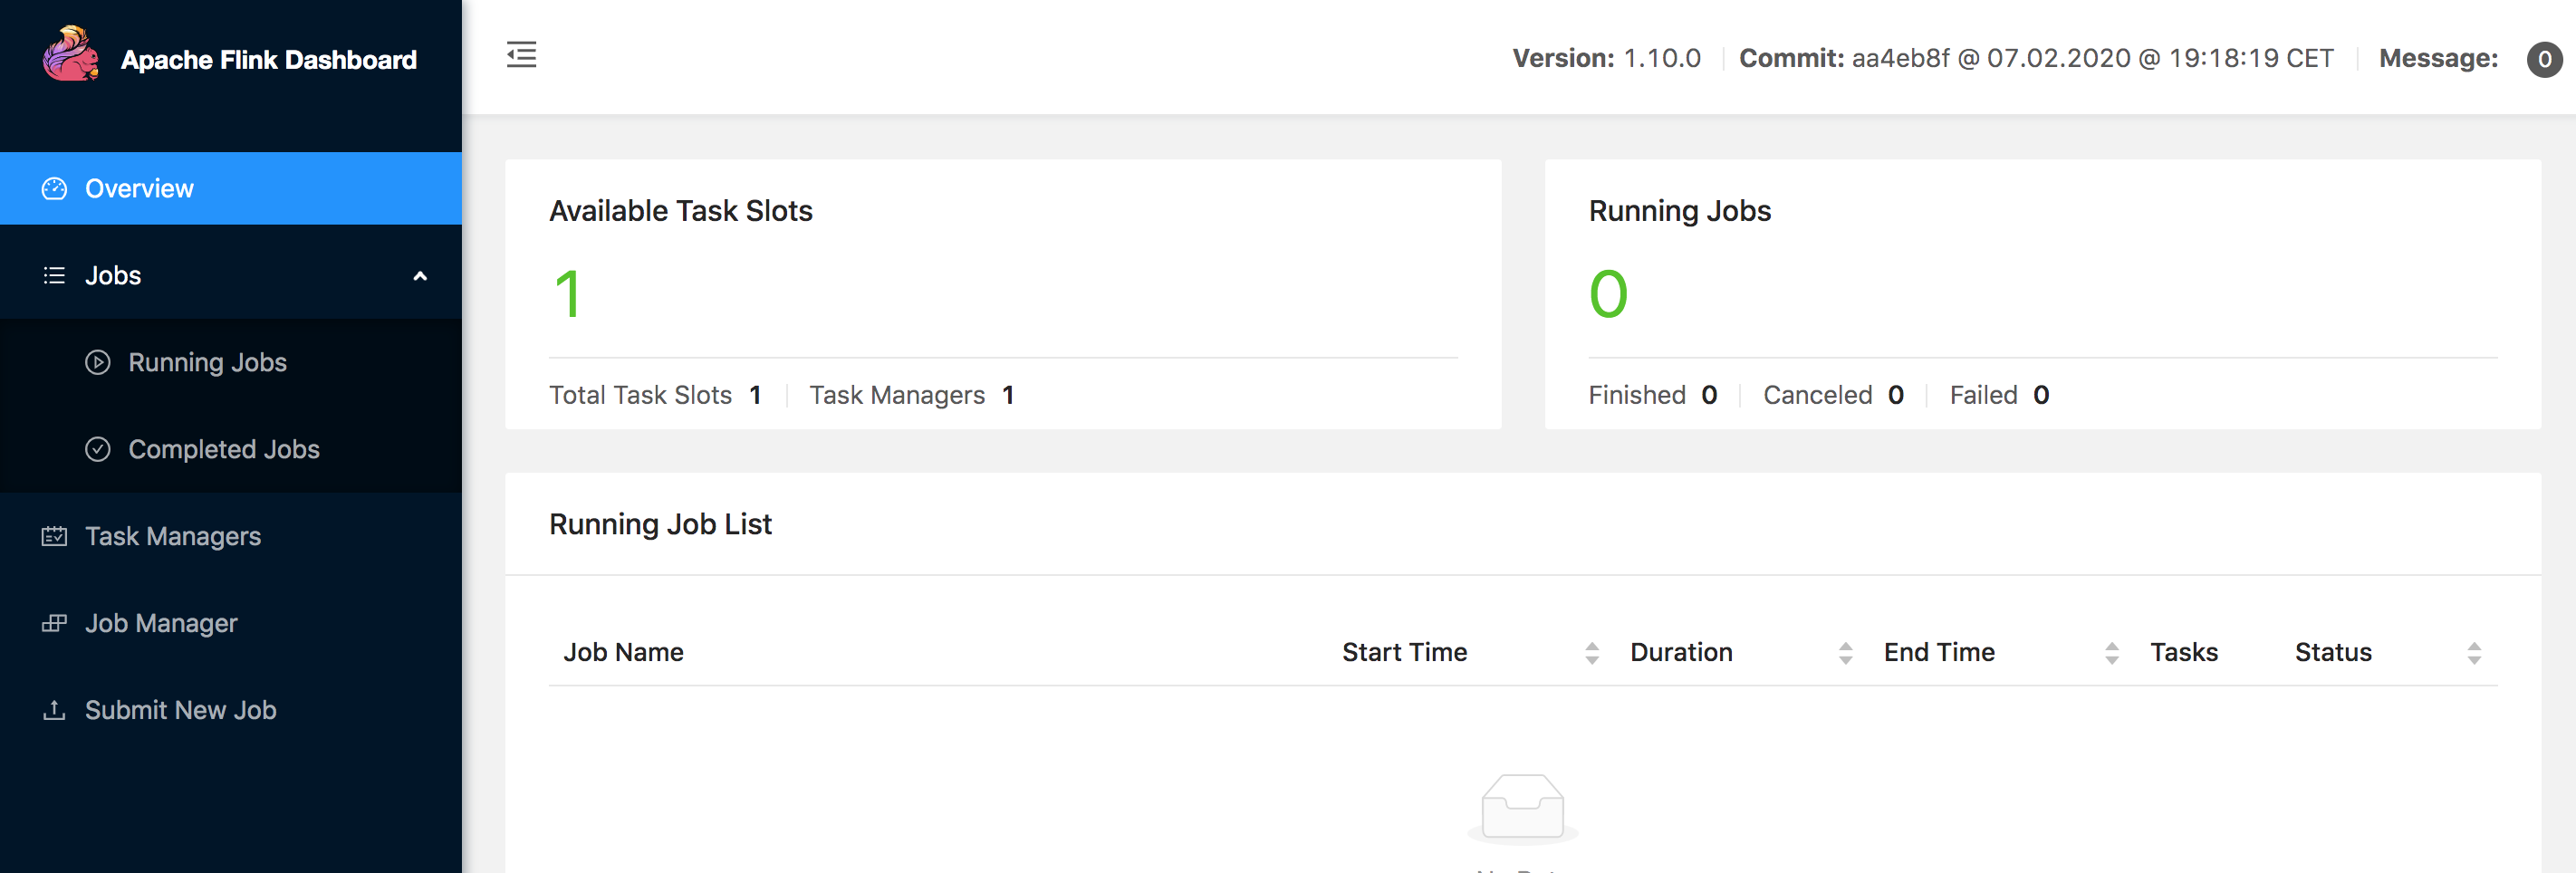Click the Job Manager build icon
Viewport: 2576px width, 873px height.
click(x=54, y=624)
